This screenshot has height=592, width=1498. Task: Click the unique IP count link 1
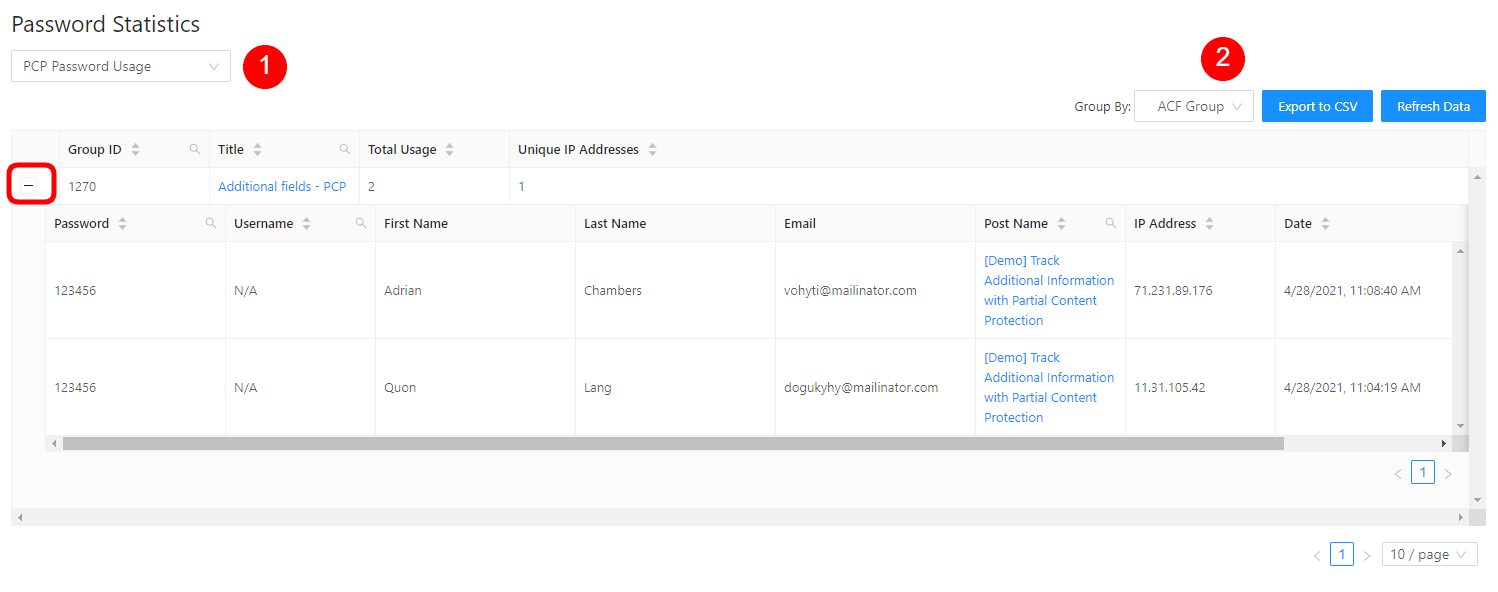521,187
